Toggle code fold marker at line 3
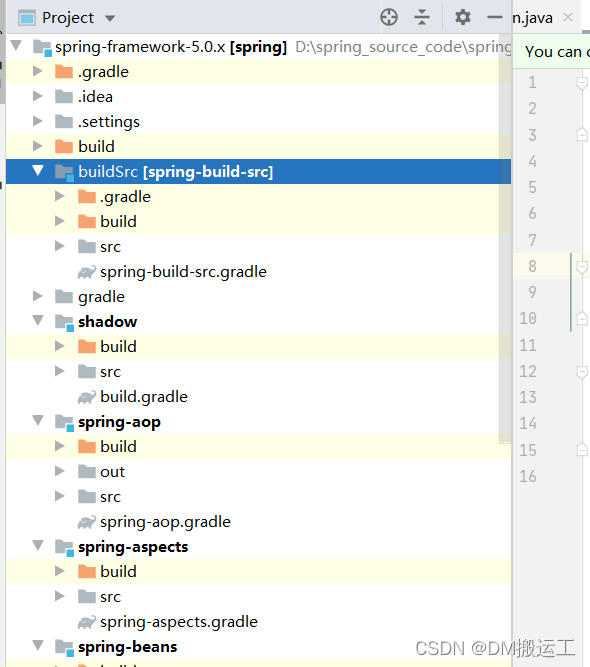Viewport: 590px width, 667px height. [x=582, y=135]
